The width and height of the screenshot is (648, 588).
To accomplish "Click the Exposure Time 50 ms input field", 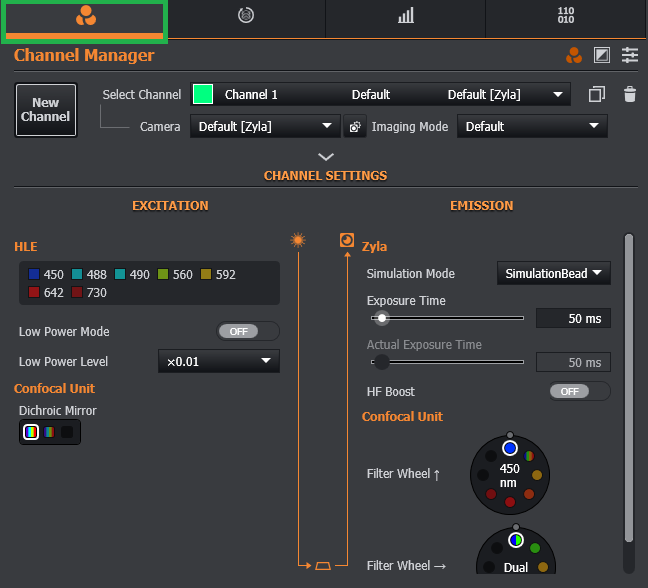I will pyautogui.click(x=573, y=318).
